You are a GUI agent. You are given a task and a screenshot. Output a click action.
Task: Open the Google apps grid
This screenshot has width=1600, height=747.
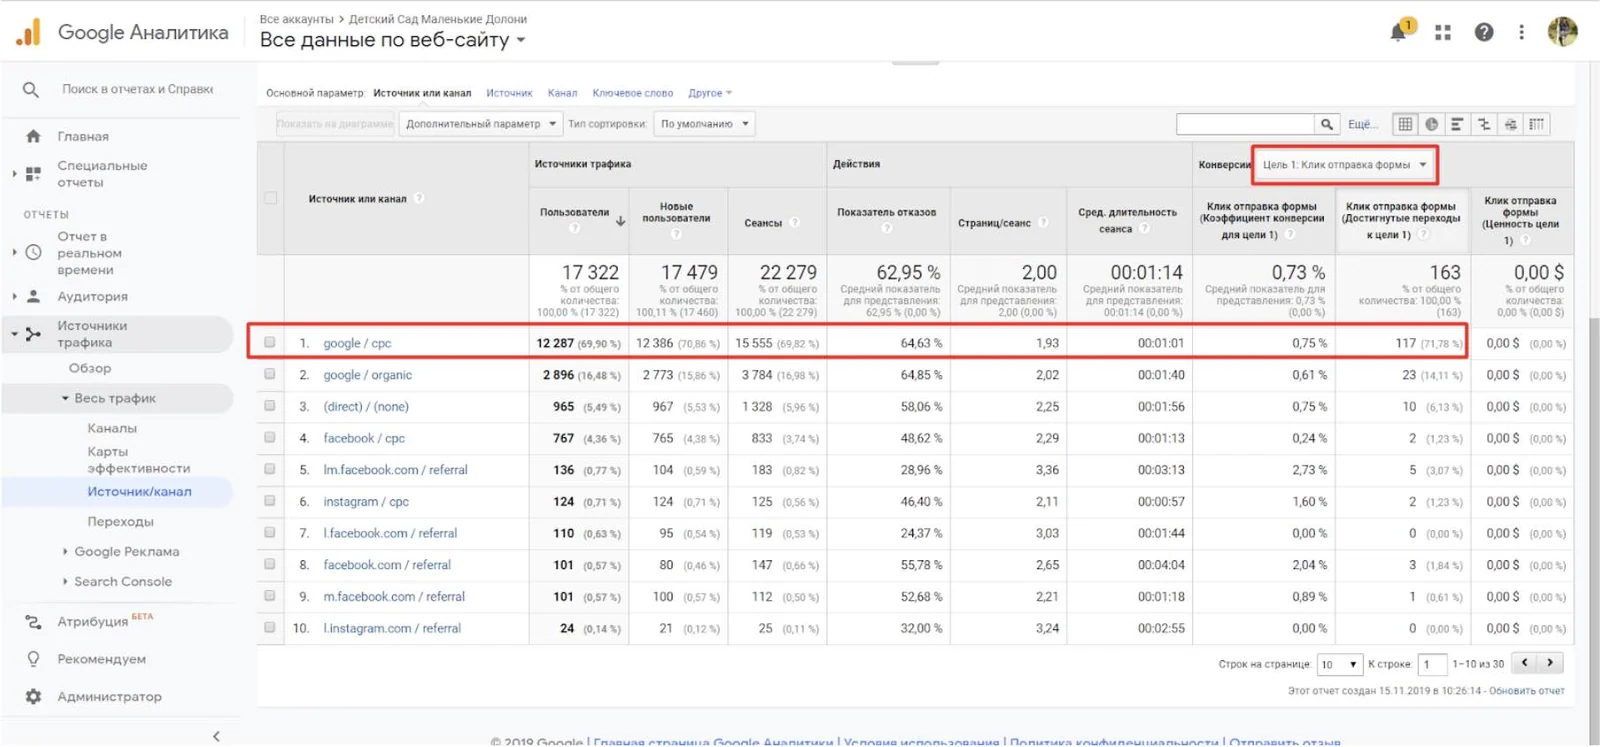[x=1442, y=32]
